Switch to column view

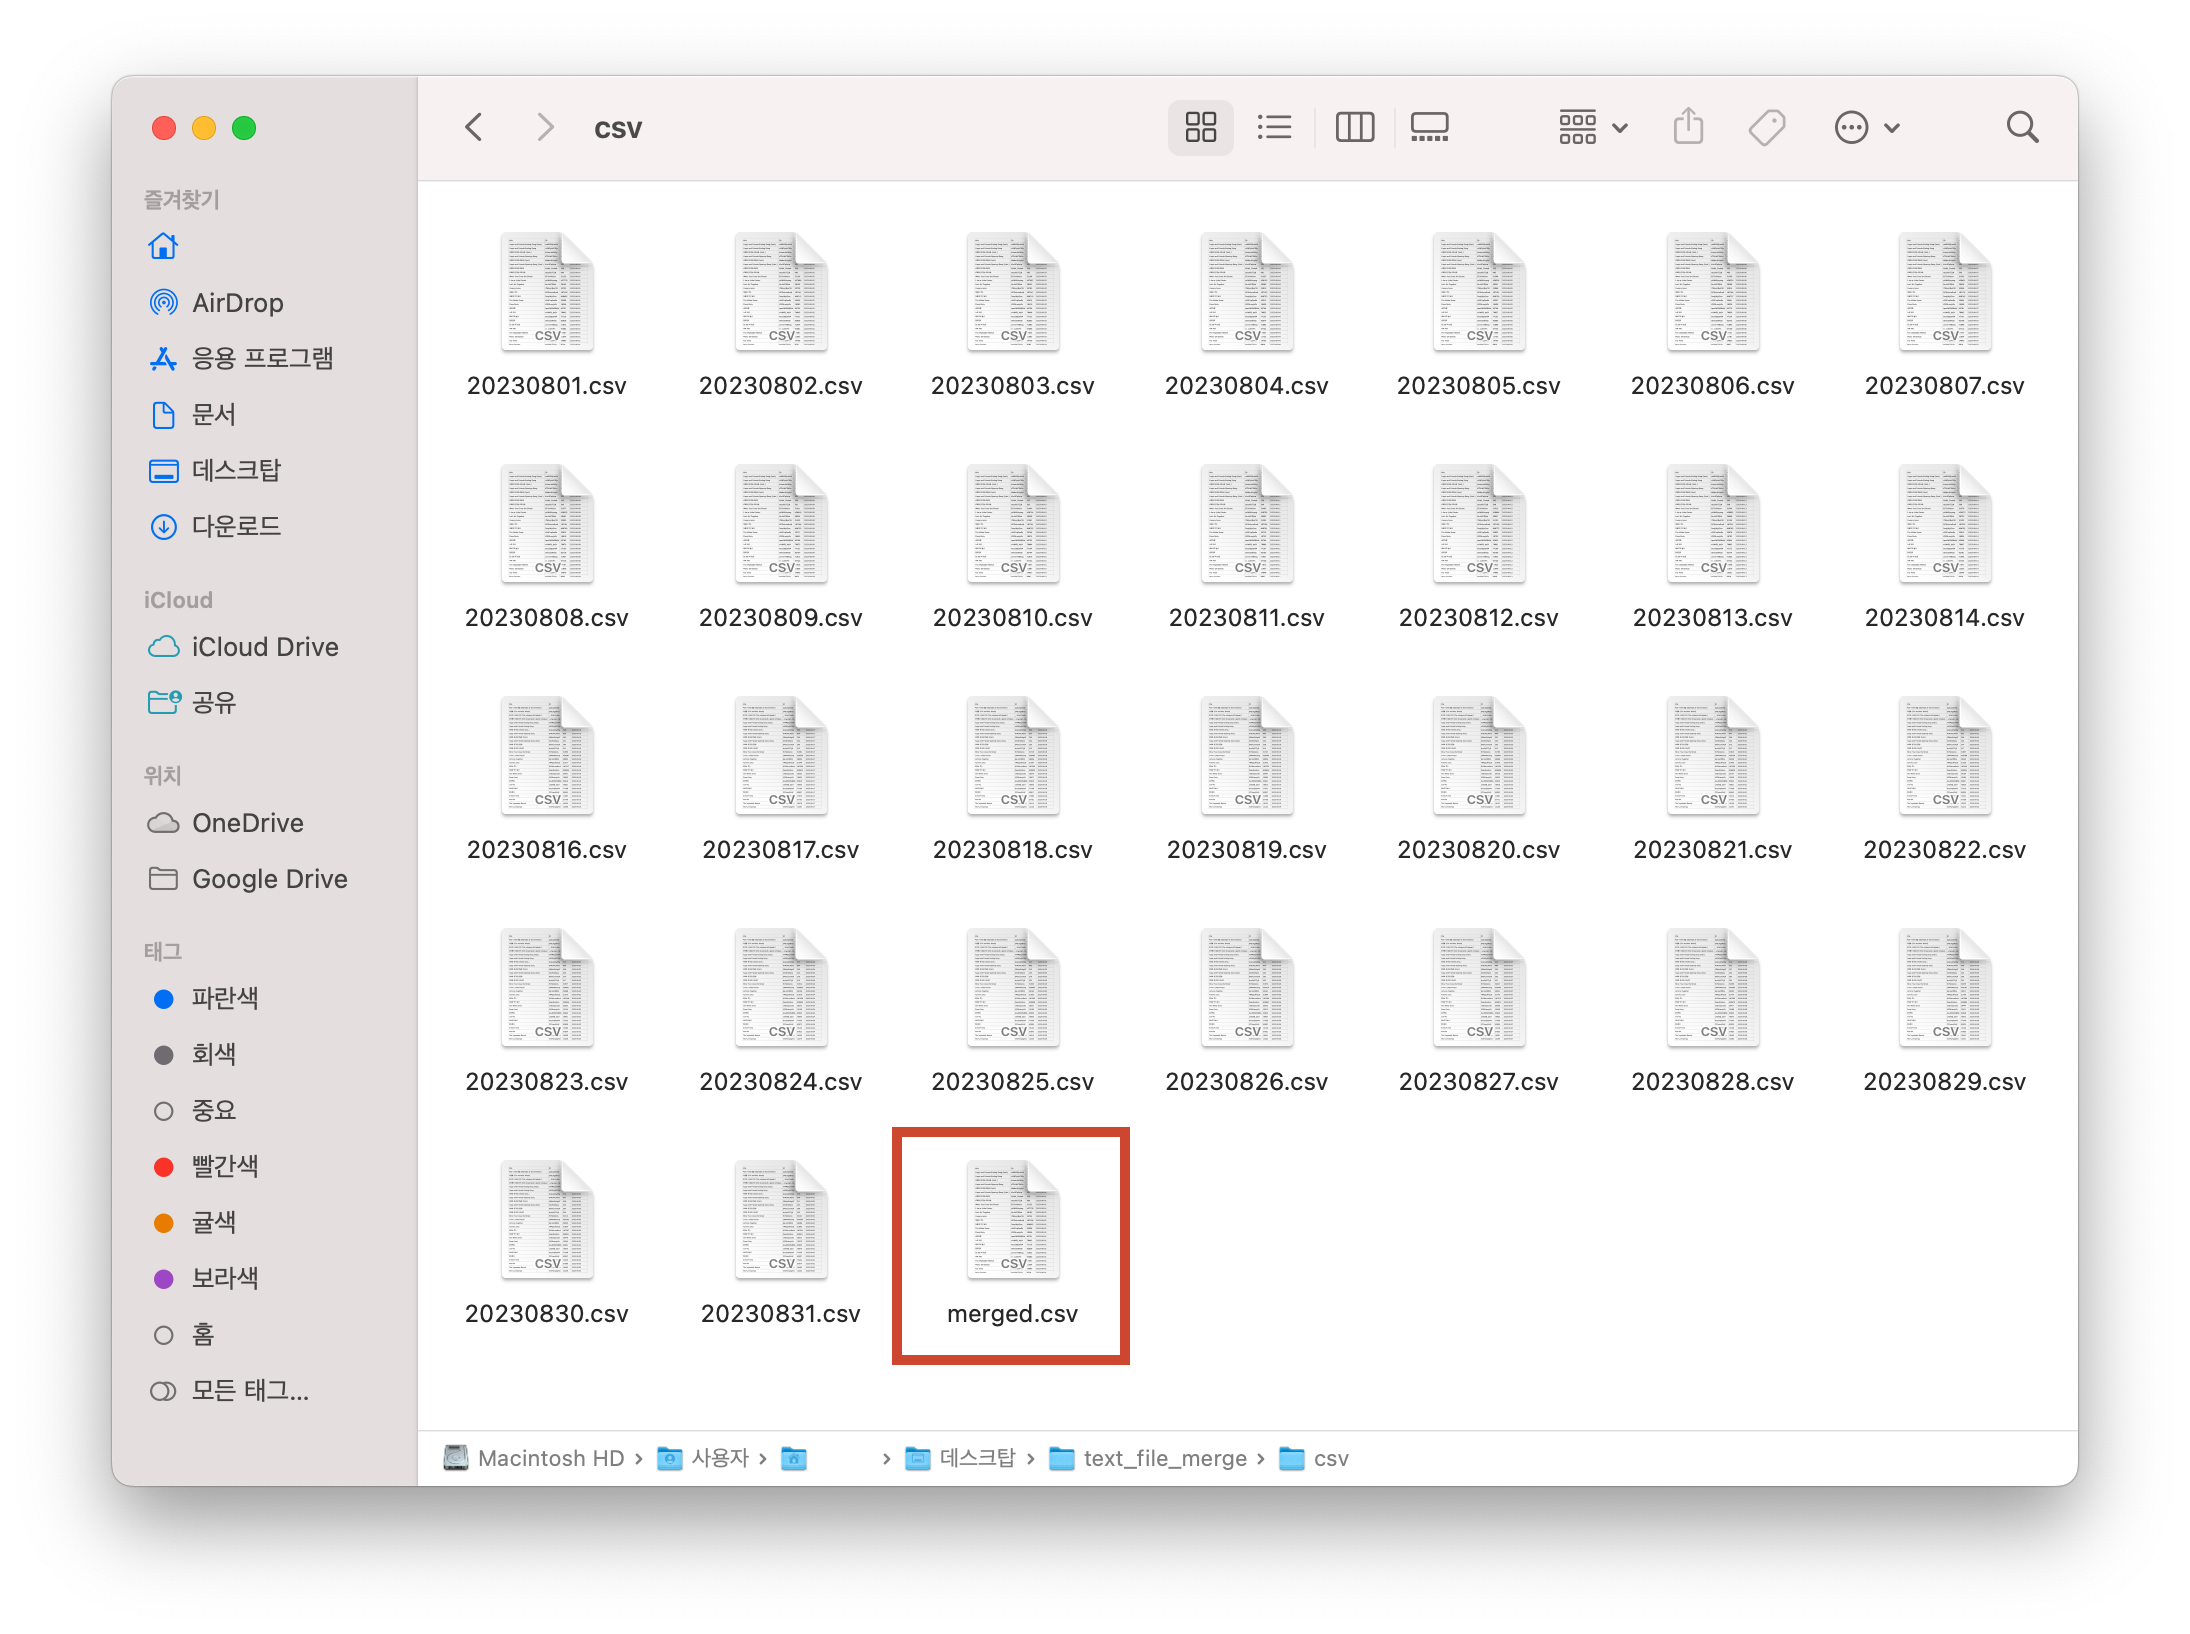tap(1354, 127)
